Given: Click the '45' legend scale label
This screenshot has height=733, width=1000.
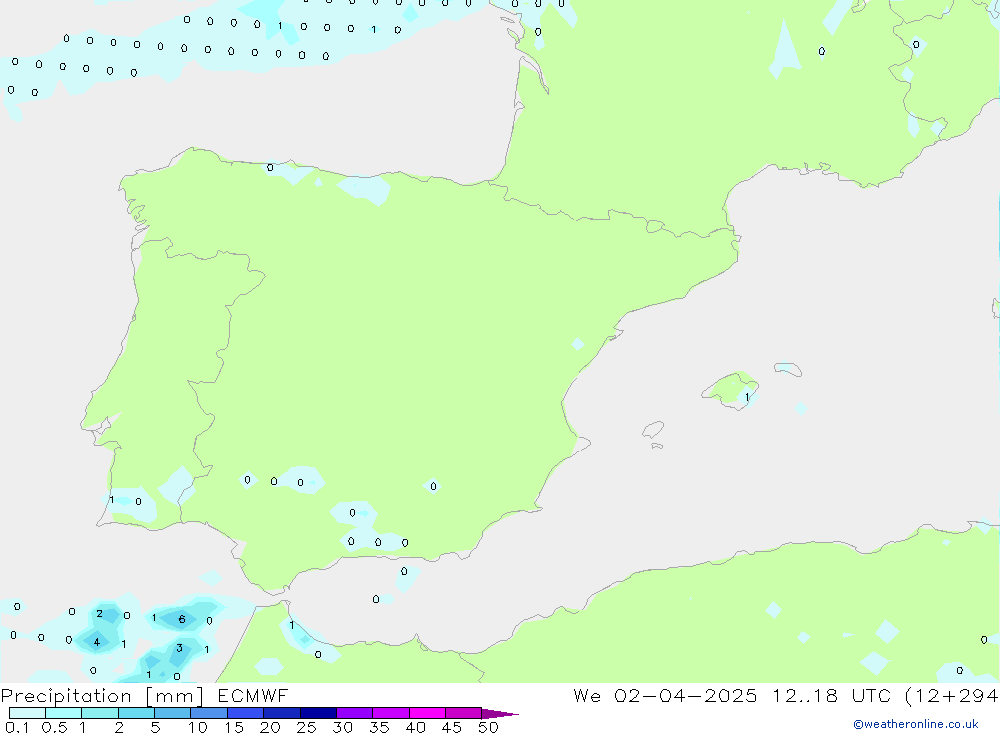Looking at the screenshot, I should (x=452, y=727).
